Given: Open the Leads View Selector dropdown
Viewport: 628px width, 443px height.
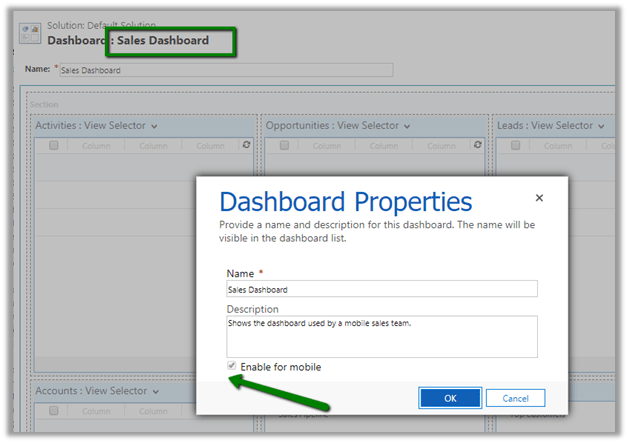Looking at the screenshot, I should click(x=599, y=126).
